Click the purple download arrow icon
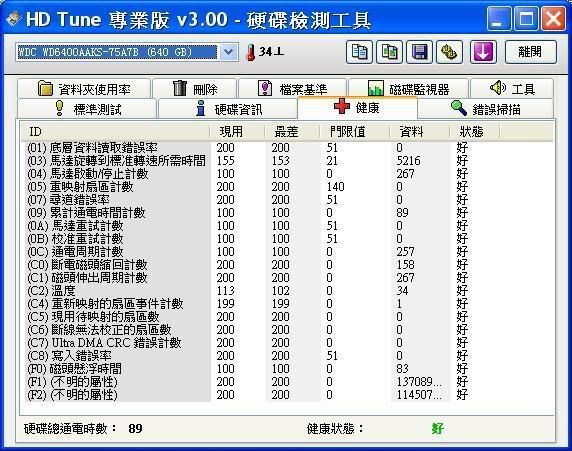572x451 pixels. 483,52
